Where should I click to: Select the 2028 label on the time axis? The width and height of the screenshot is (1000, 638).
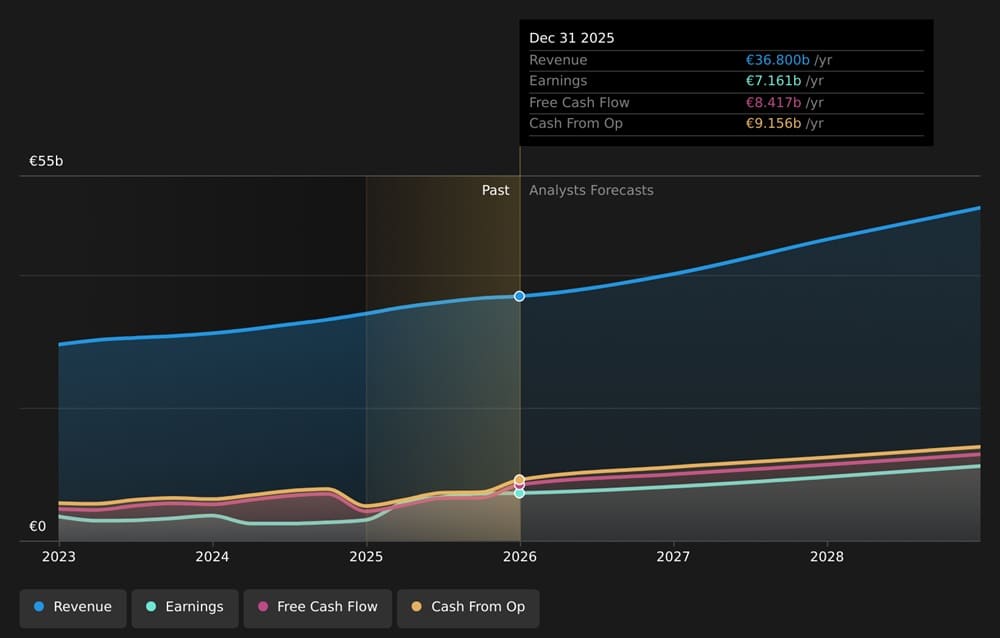(826, 556)
